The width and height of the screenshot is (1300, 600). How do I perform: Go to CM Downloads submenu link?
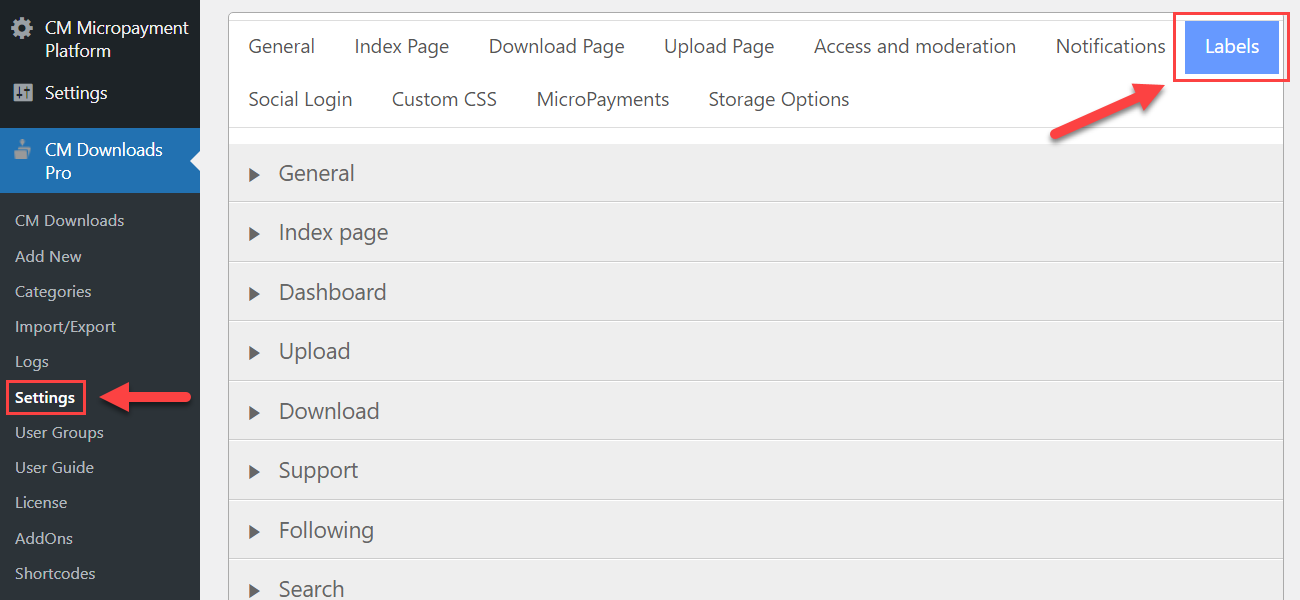70,221
